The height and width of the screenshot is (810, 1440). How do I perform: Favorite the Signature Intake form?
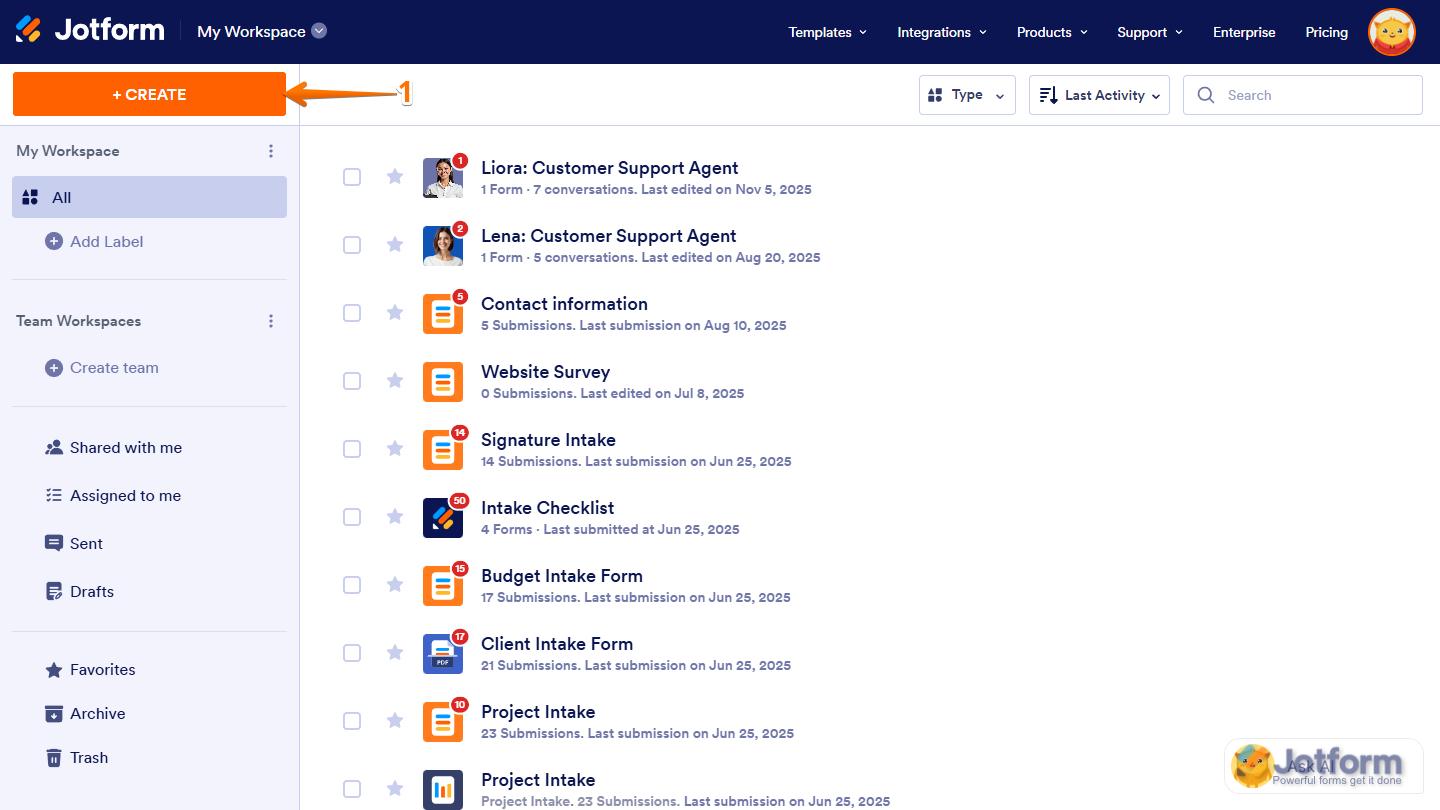coord(394,449)
